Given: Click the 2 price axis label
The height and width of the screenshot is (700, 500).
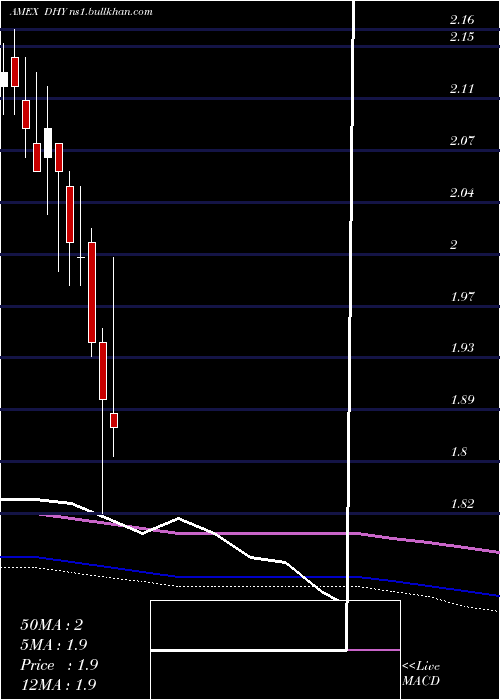Looking at the screenshot, I should point(454,245).
